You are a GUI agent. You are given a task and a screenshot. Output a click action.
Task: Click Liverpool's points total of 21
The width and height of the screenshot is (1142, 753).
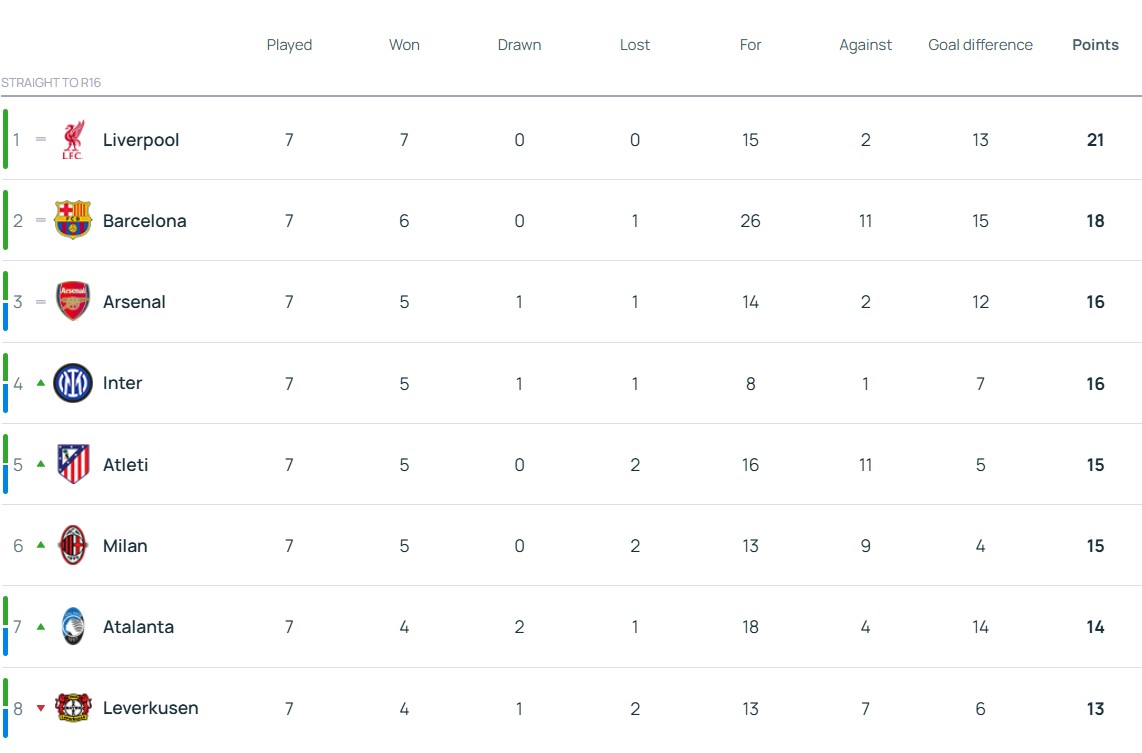click(x=1095, y=140)
